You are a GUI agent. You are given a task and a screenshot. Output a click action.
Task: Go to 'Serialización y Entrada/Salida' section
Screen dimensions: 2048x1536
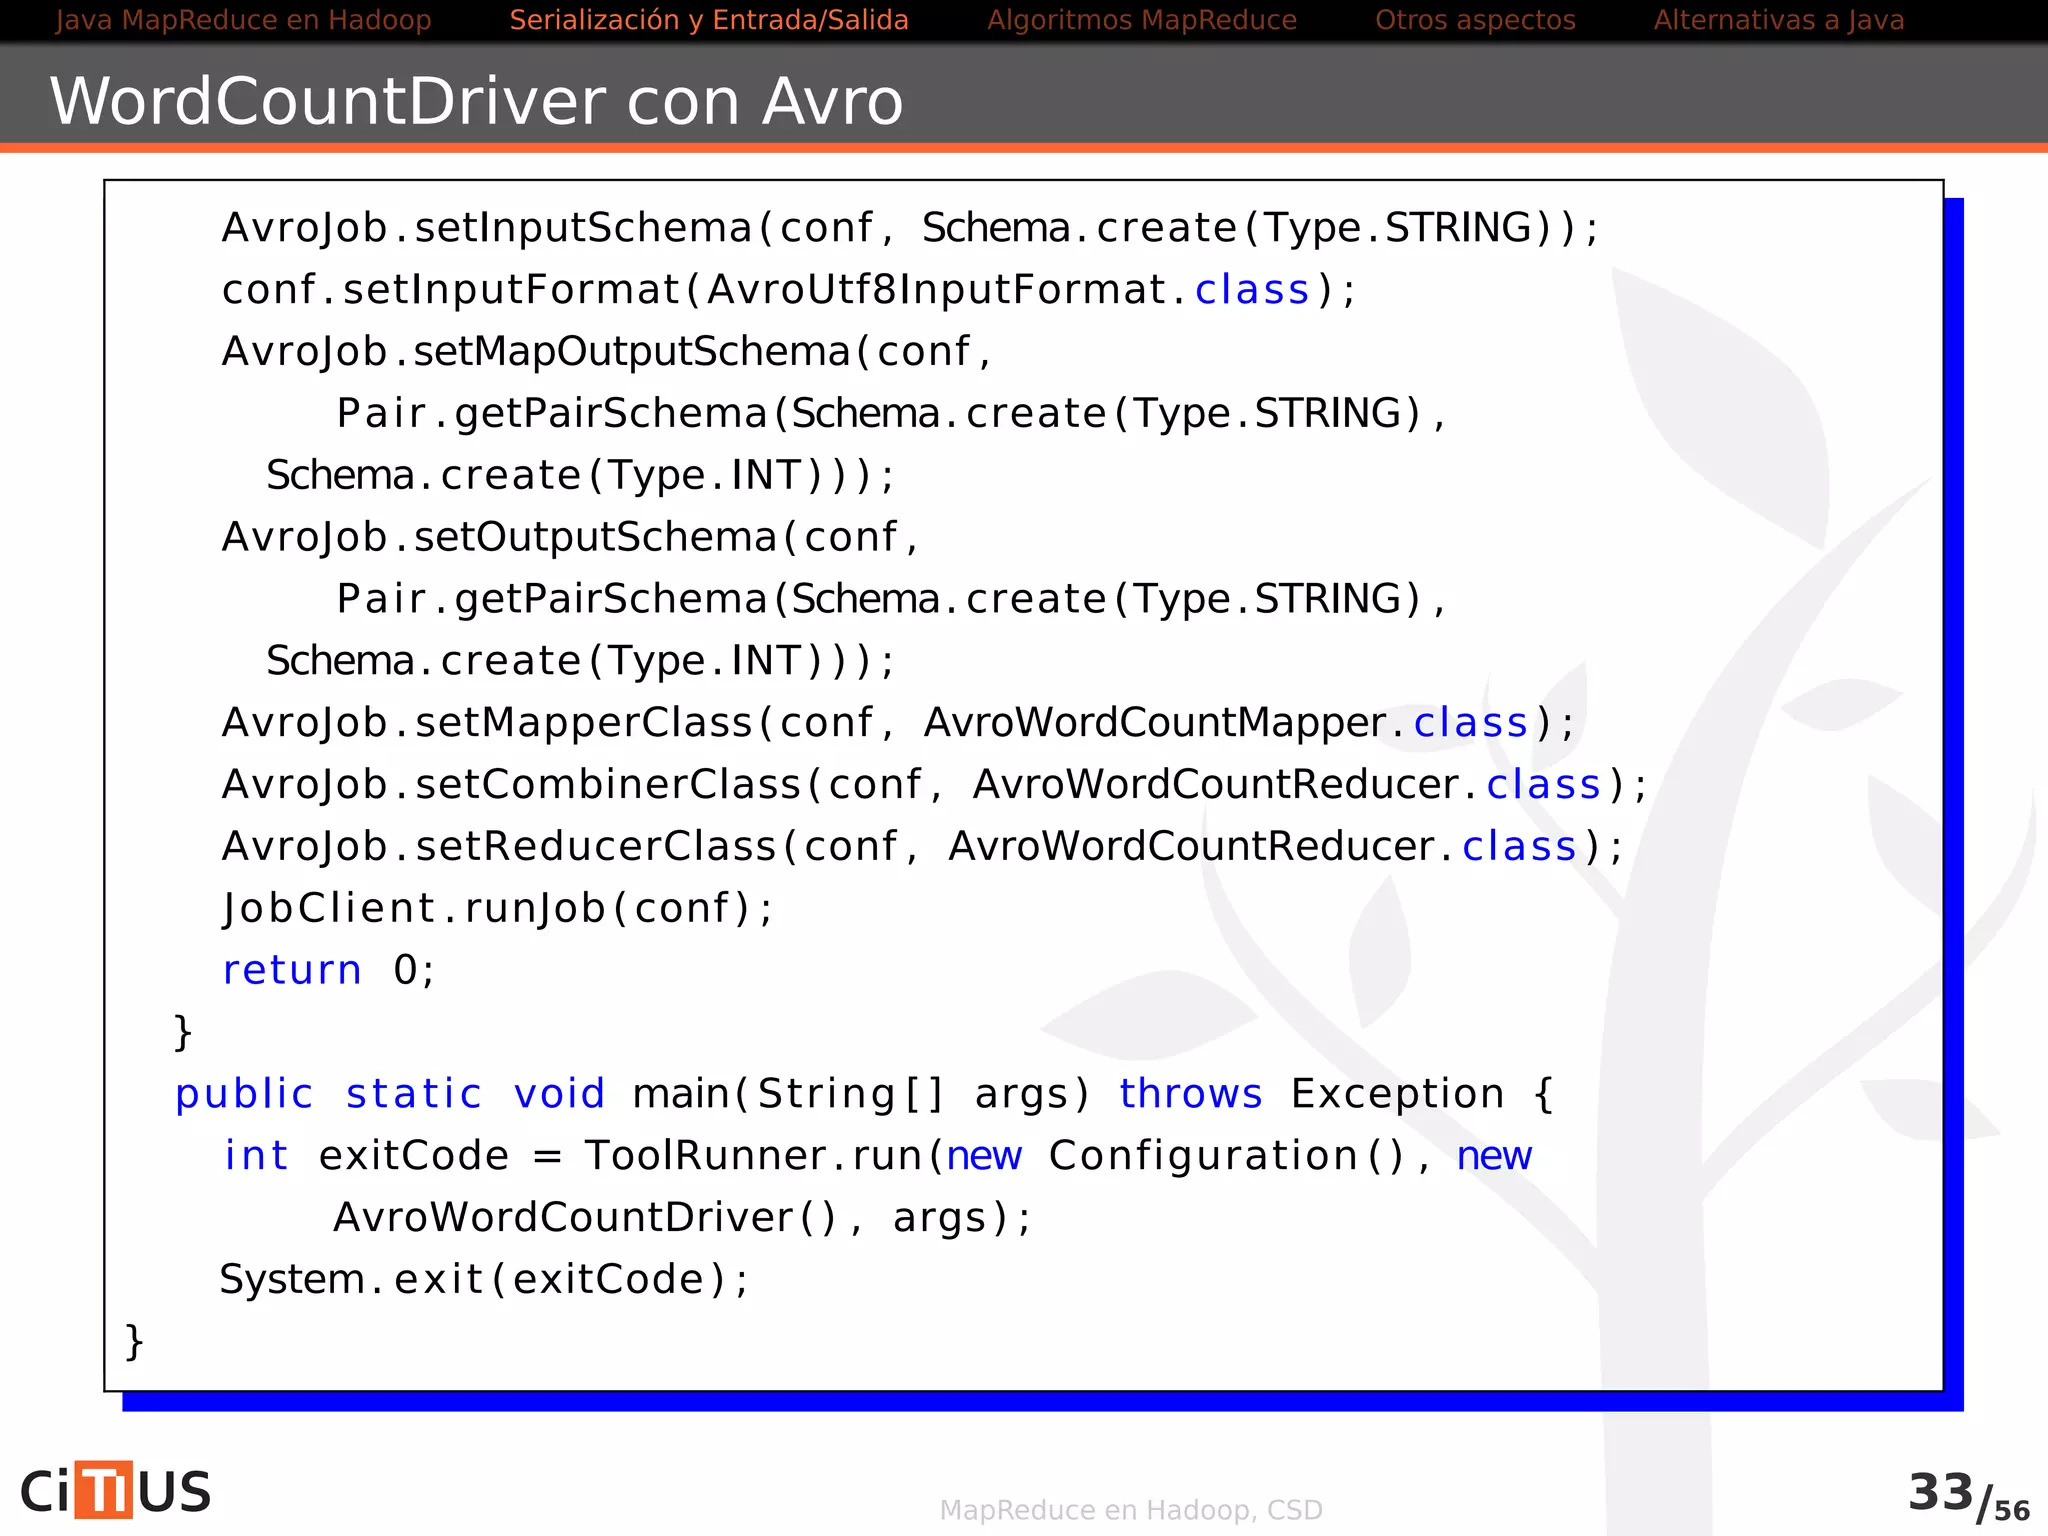[709, 20]
